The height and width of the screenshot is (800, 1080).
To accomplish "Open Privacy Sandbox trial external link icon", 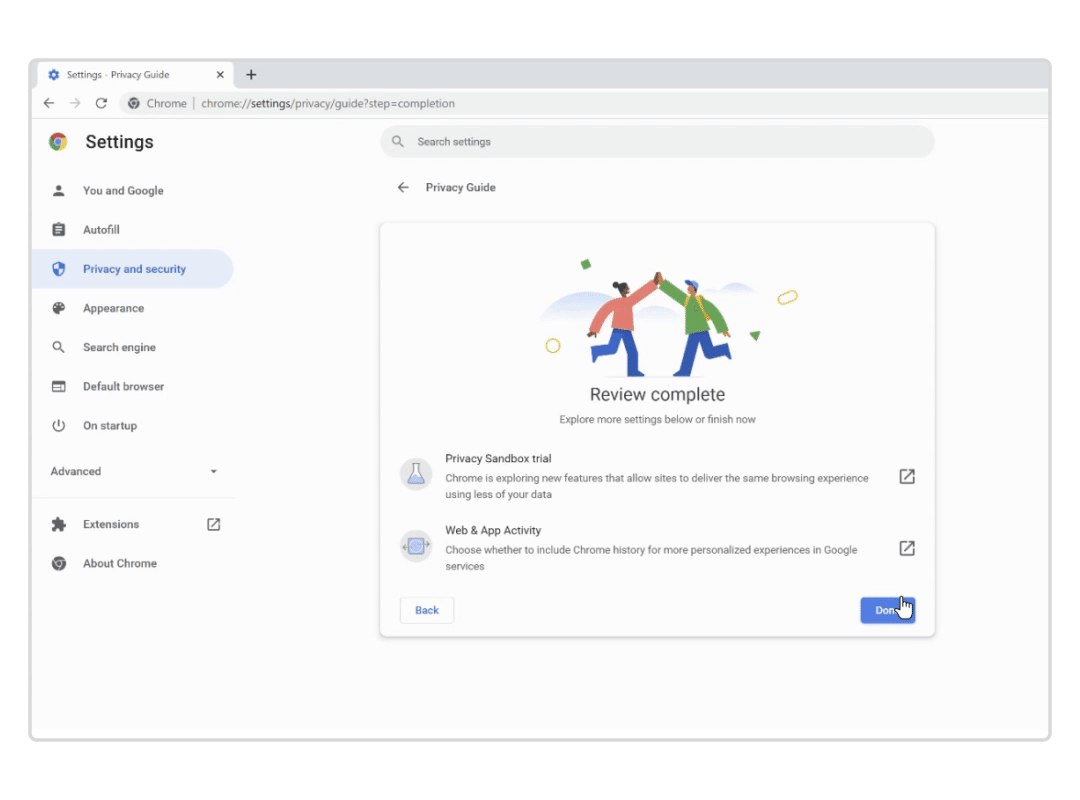I will pyautogui.click(x=907, y=476).
